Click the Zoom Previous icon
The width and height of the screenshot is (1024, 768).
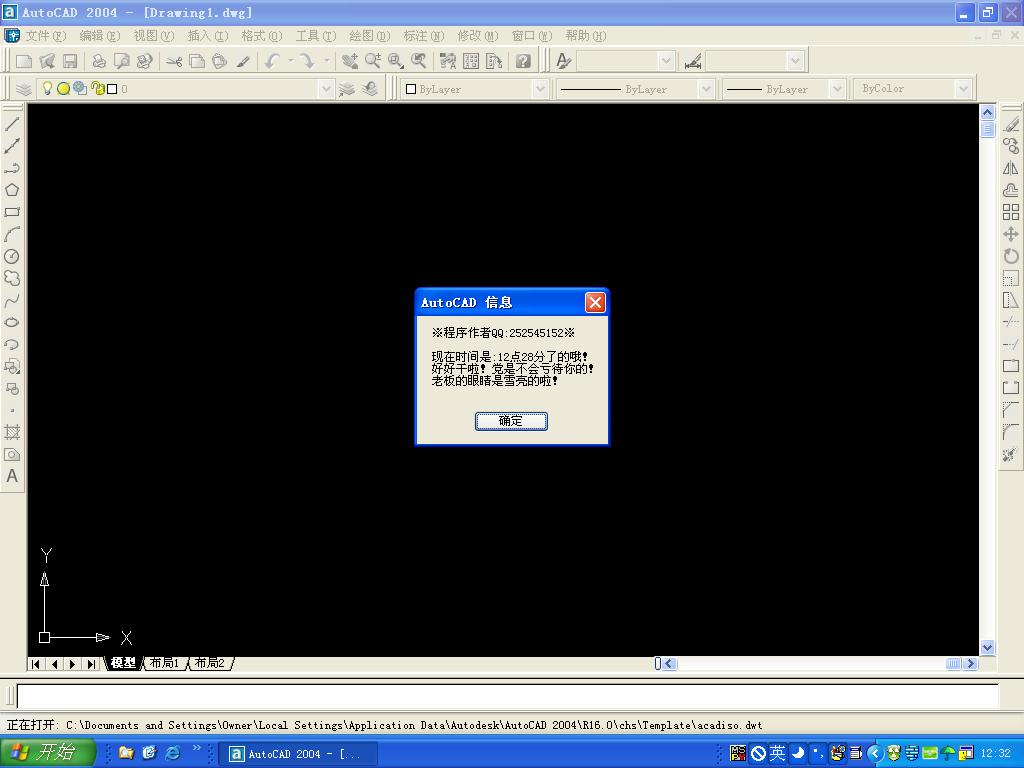(419, 61)
